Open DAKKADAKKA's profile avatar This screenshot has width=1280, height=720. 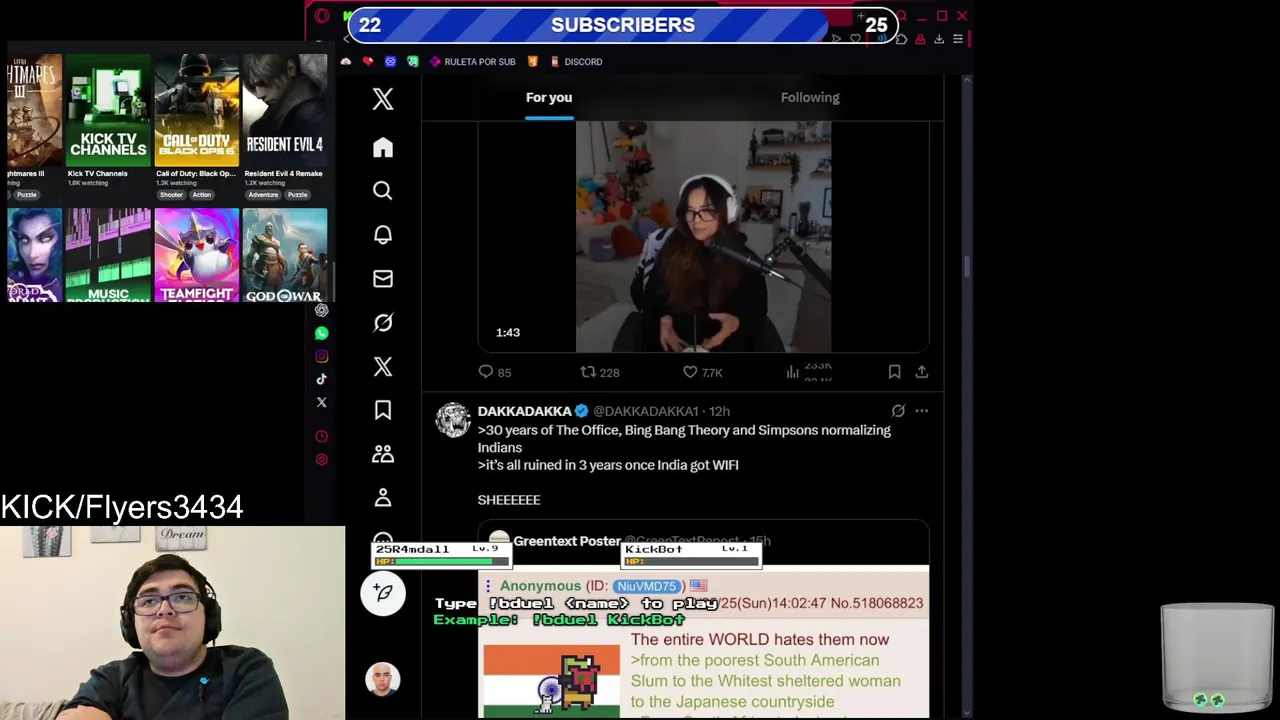(x=453, y=420)
